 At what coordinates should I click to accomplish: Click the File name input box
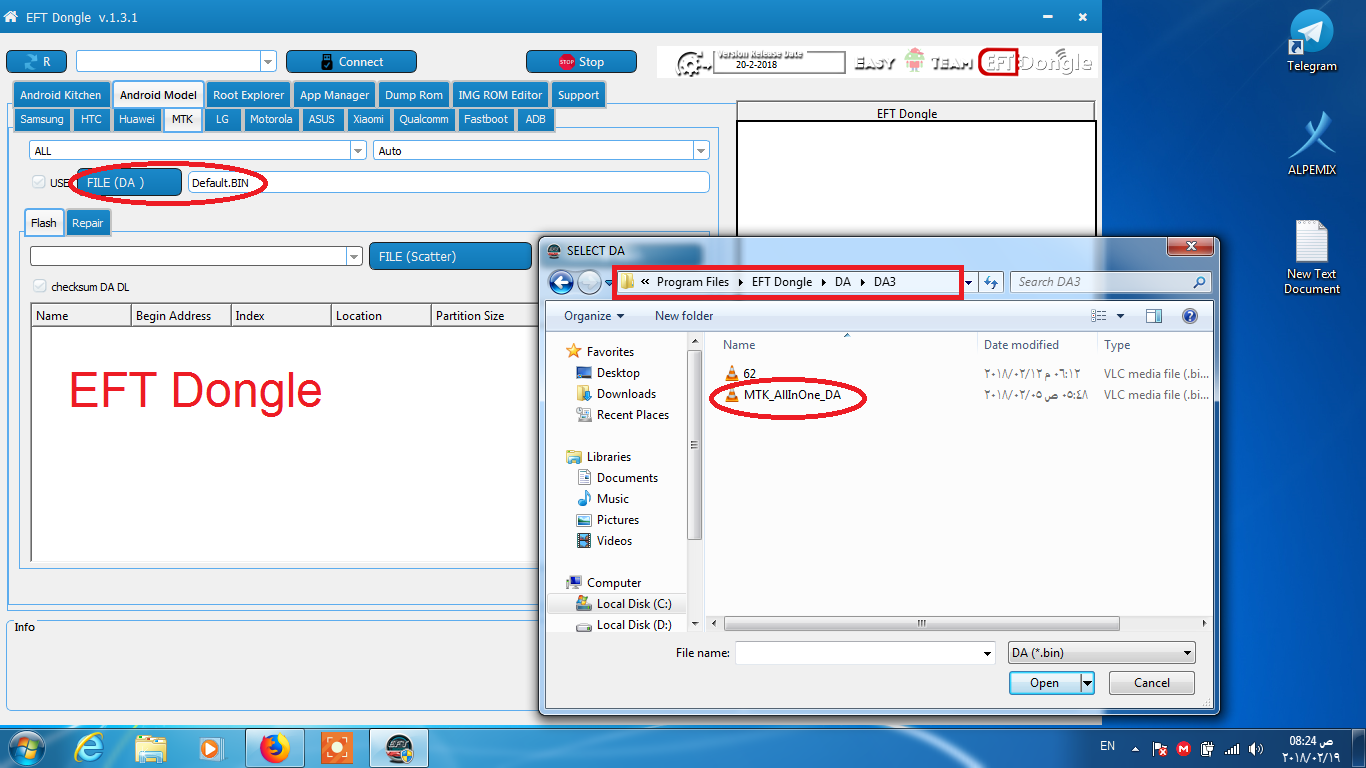[858, 653]
